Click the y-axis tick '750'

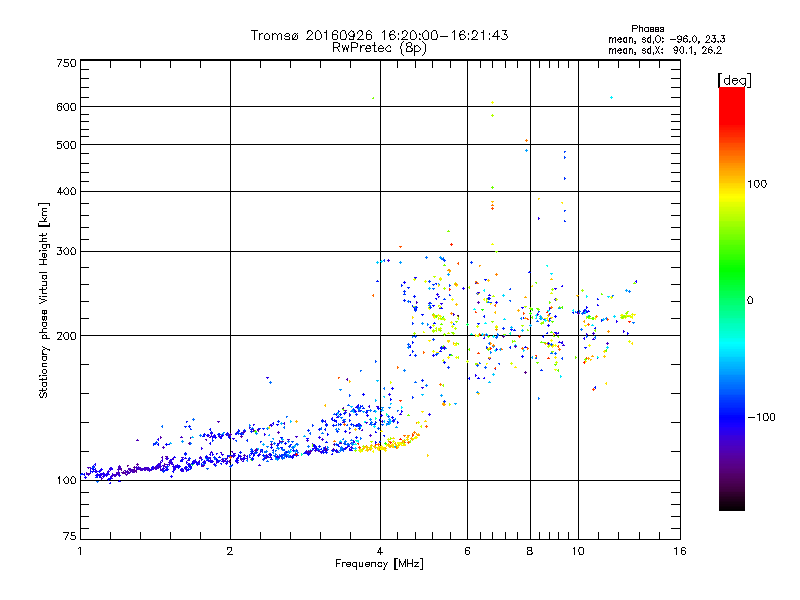(x=66, y=63)
